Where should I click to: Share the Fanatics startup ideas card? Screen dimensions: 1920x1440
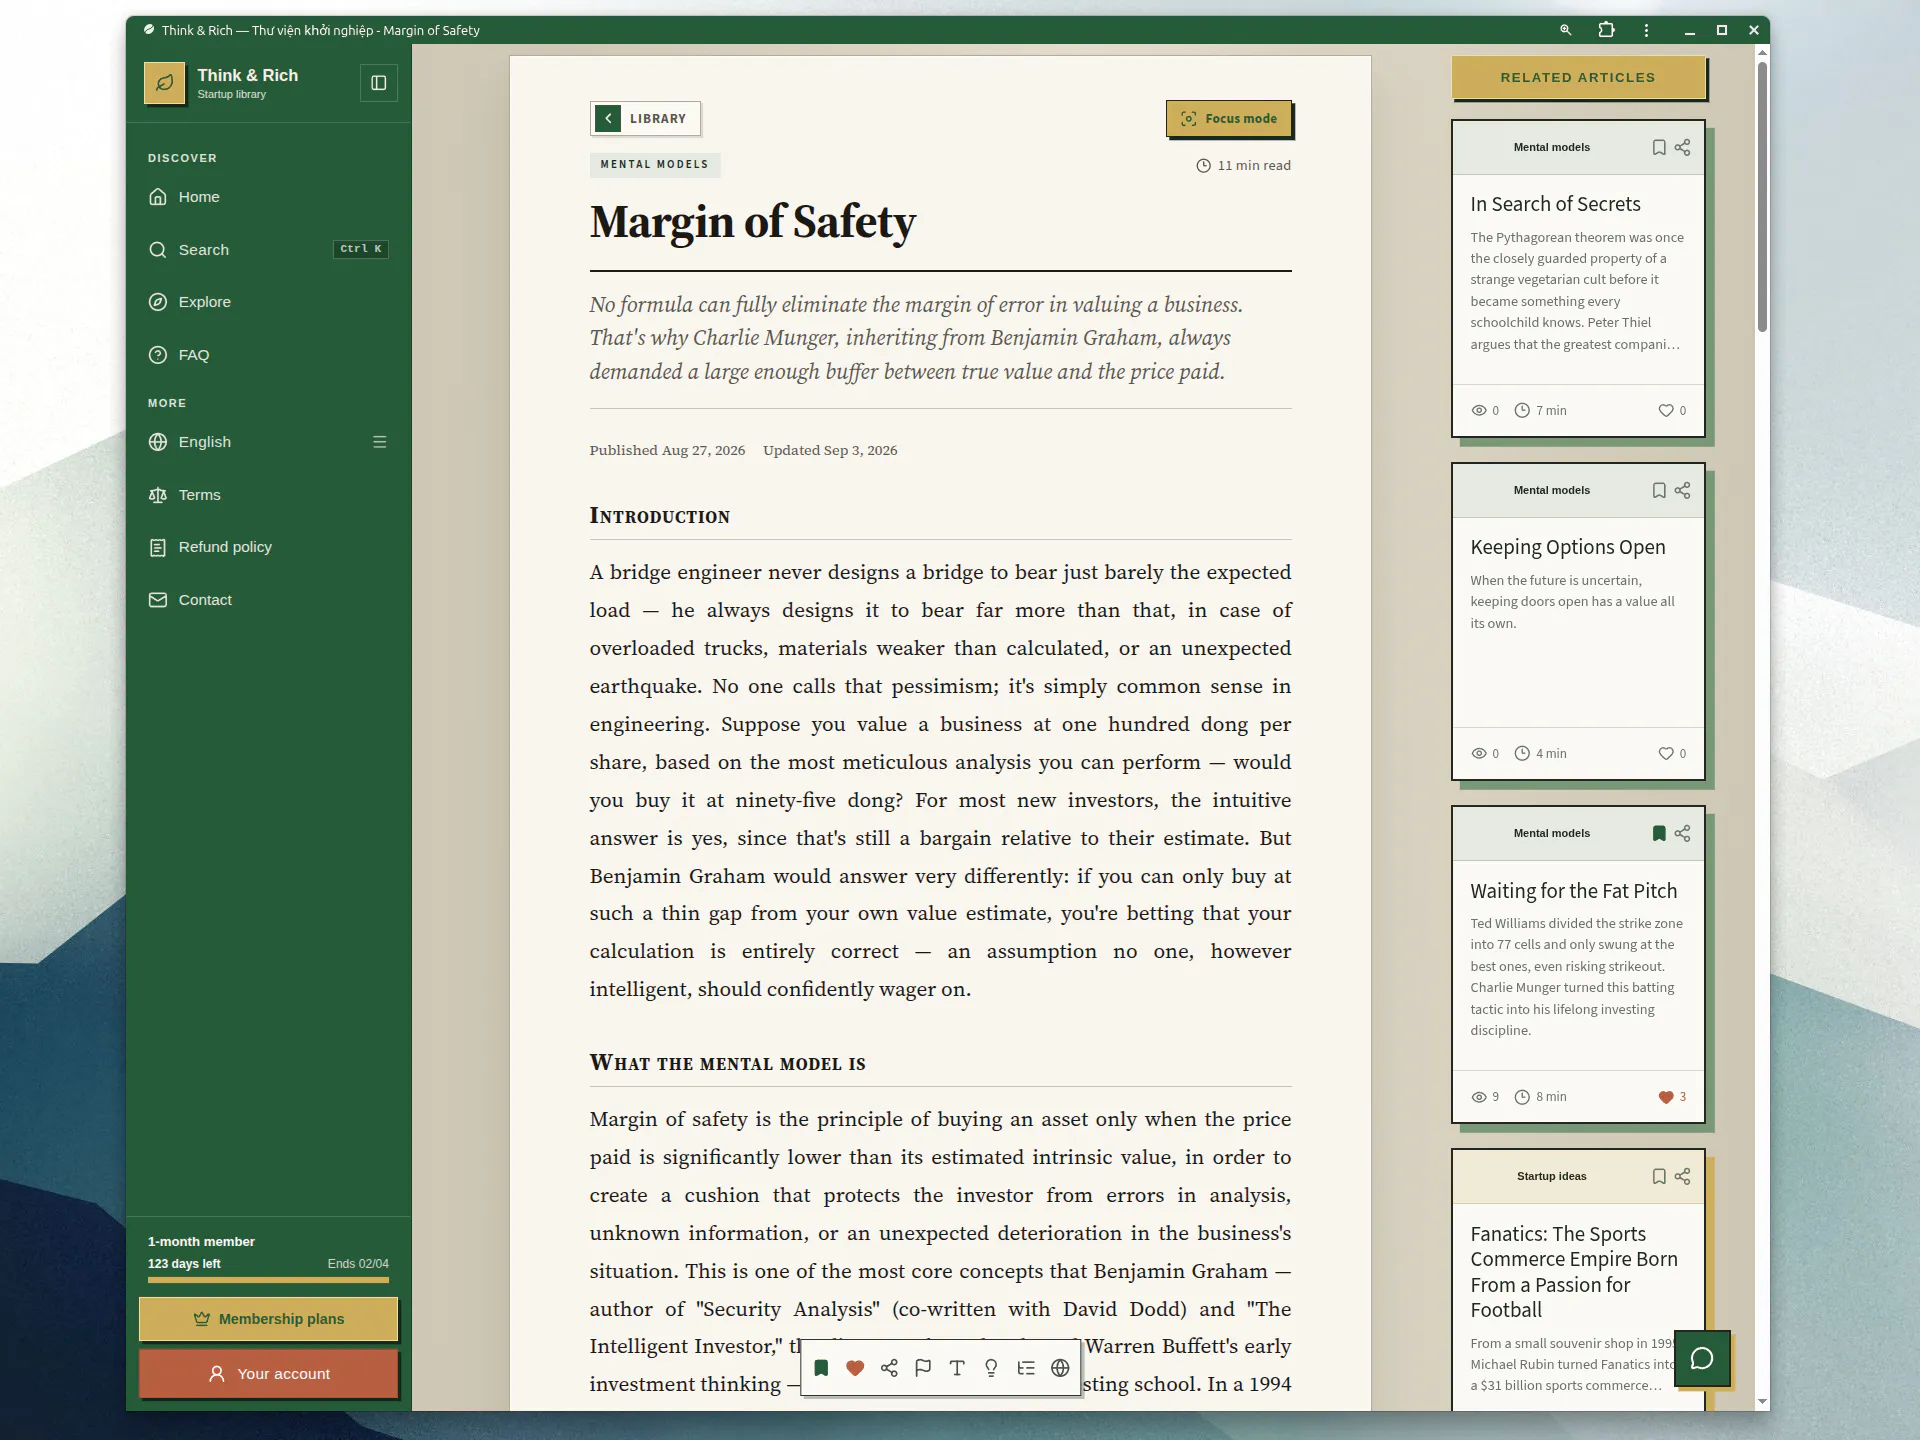tap(1683, 1176)
